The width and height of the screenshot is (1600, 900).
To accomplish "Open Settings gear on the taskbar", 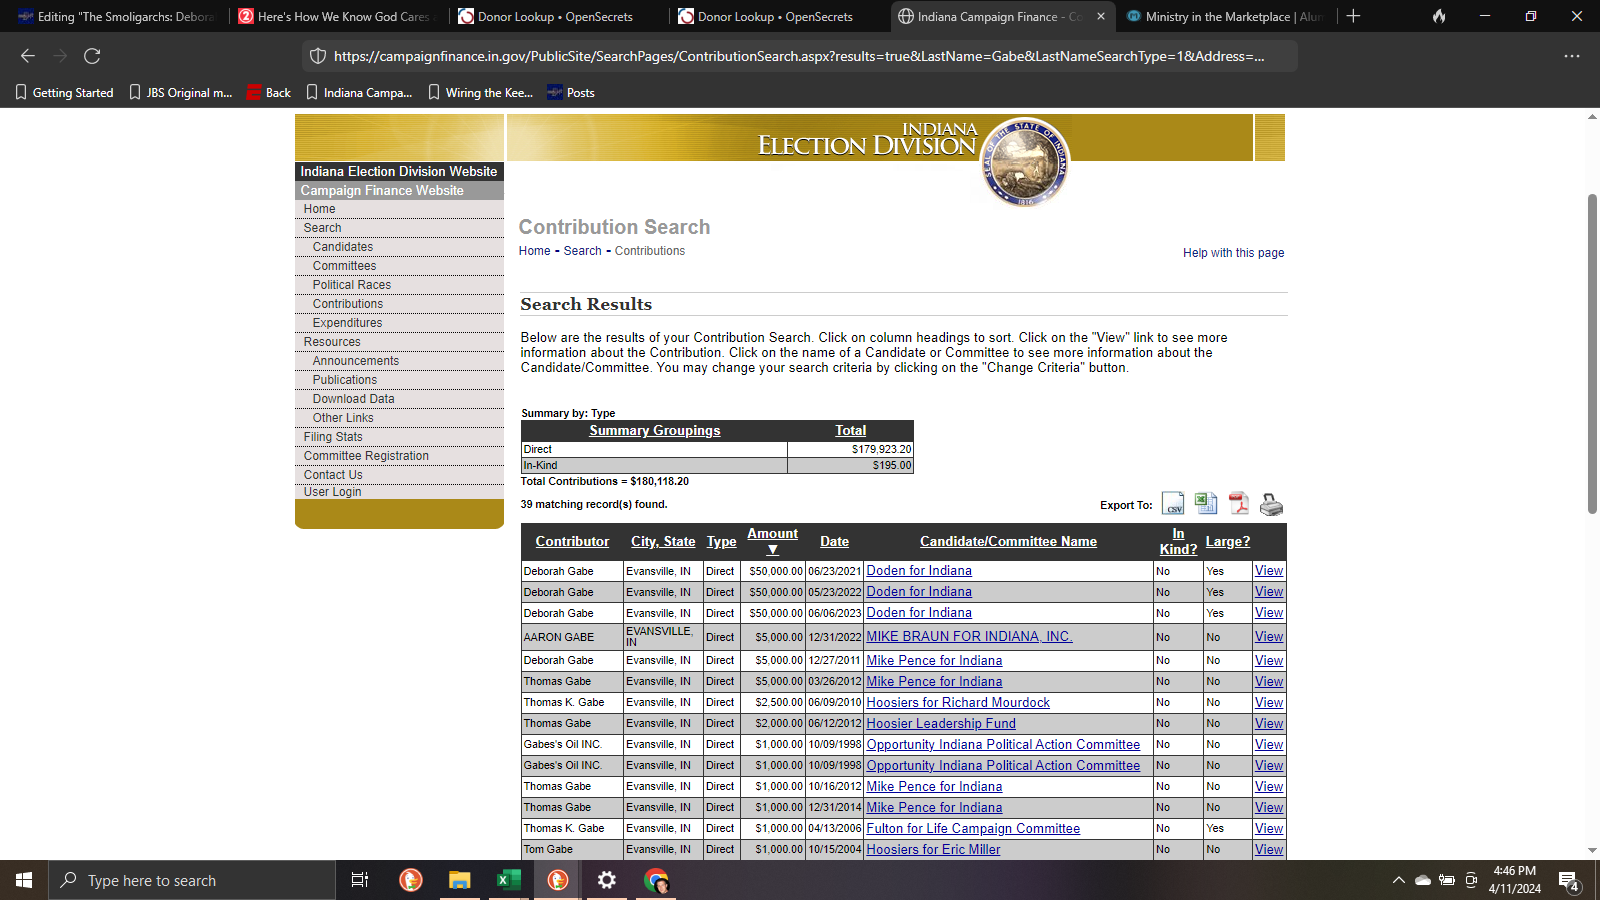I will pyautogui.click(x=607, y=880).
